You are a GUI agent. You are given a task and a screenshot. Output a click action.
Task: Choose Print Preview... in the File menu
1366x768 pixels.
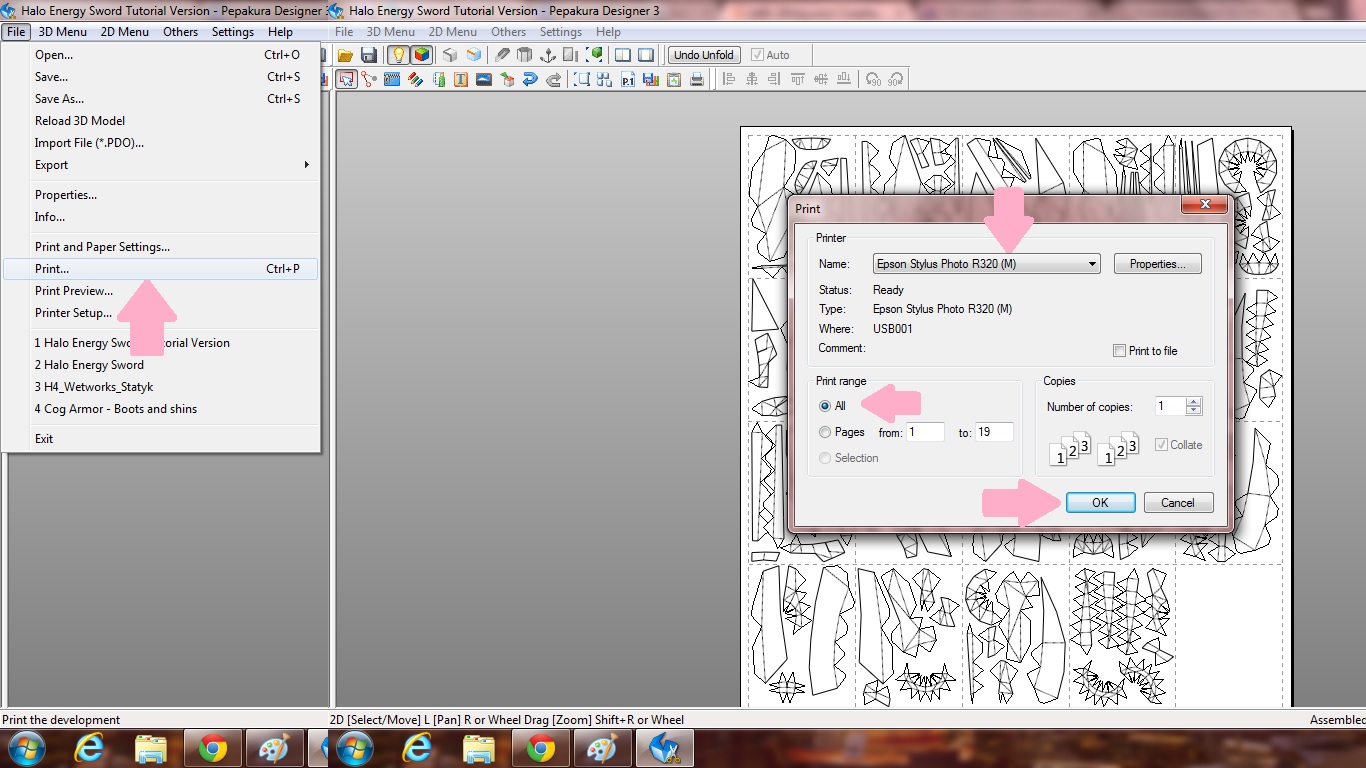pos(160,291)
